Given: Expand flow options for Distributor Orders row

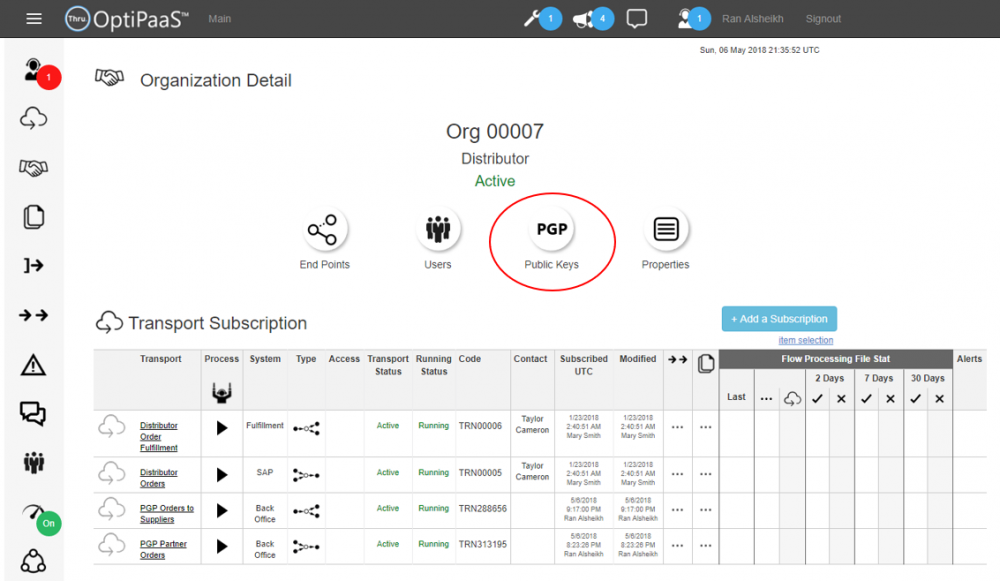Looking at the screenshot, I should click(x=677, y=474).
